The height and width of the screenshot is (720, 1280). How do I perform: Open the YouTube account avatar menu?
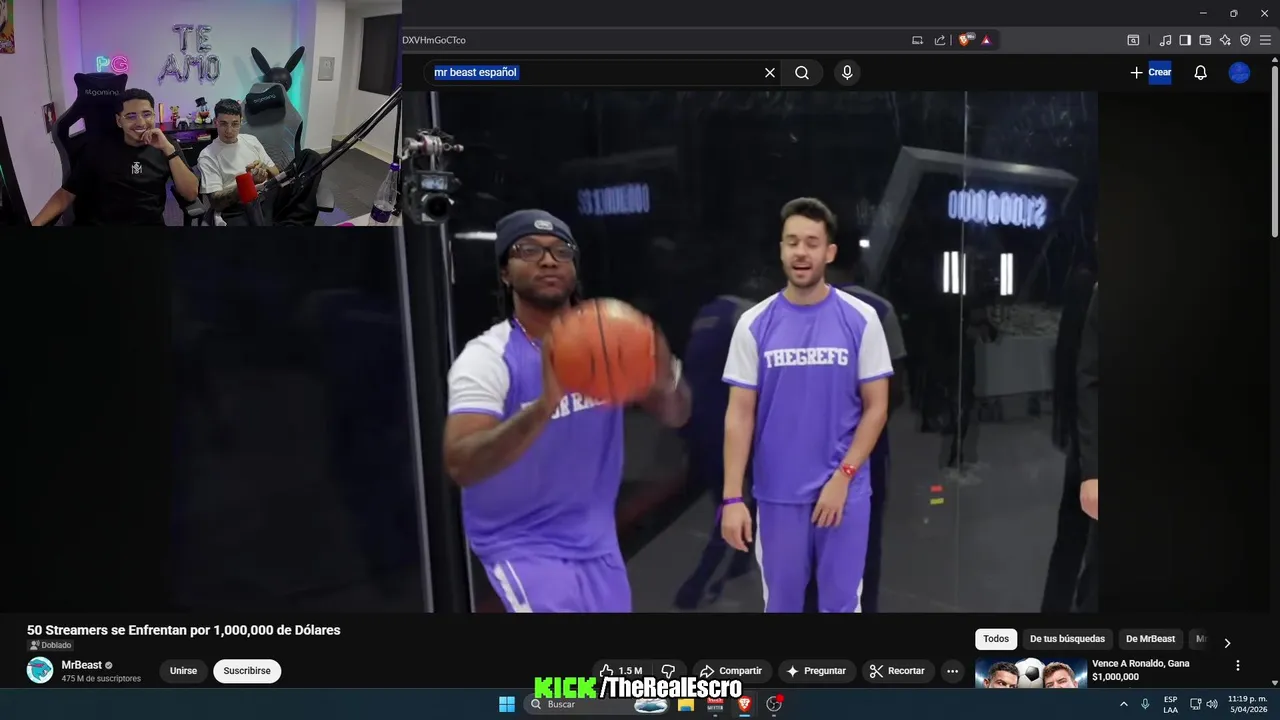(1239, 72)
